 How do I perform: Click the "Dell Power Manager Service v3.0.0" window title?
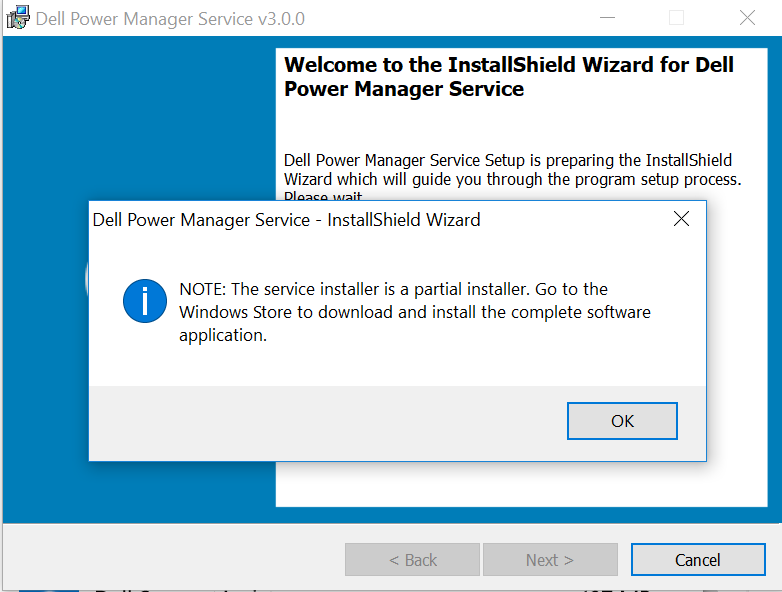click(170, 19)
